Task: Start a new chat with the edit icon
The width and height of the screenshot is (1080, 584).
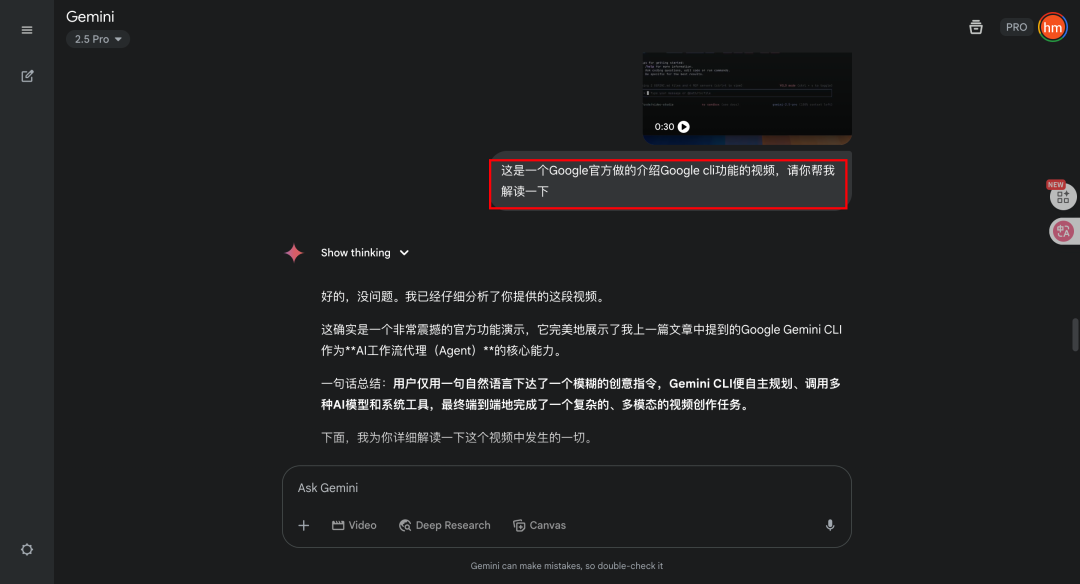Action: (27, 76)
